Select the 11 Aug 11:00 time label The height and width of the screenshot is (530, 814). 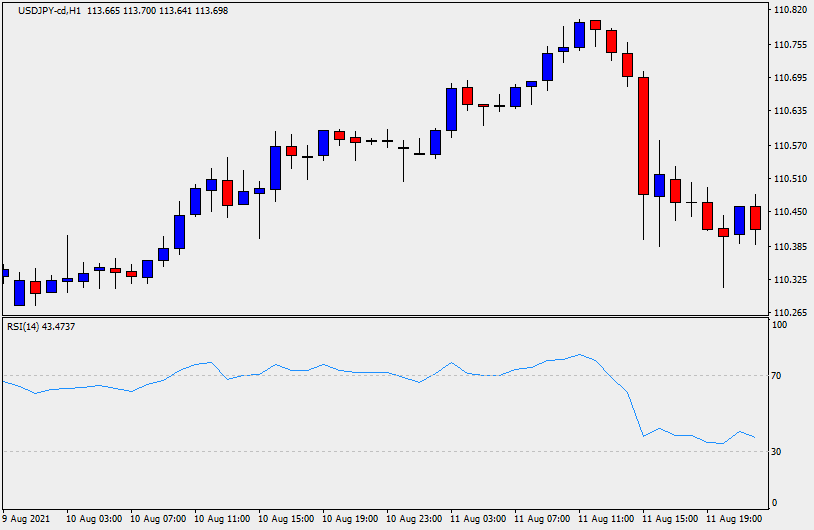click(608, 519)
